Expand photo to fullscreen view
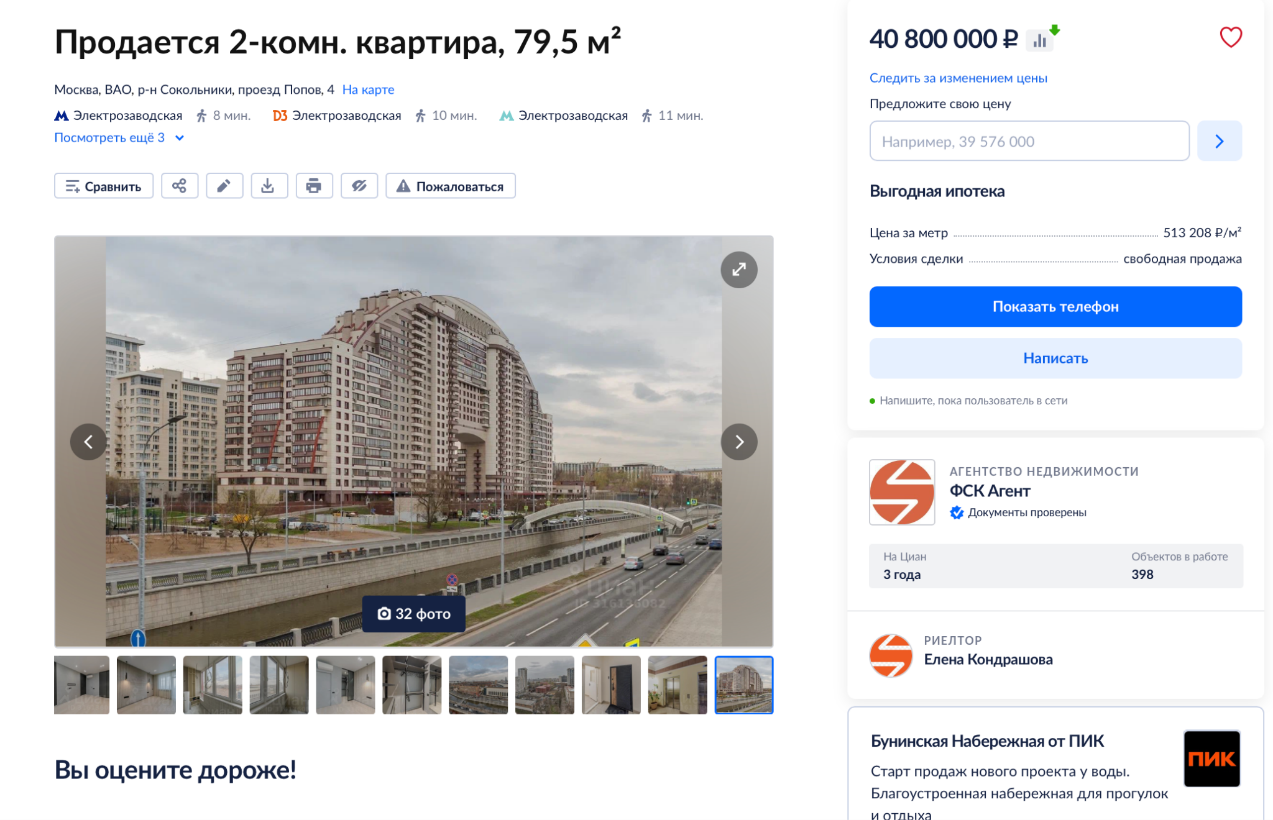1273x820 pixels. pos(739,269)
